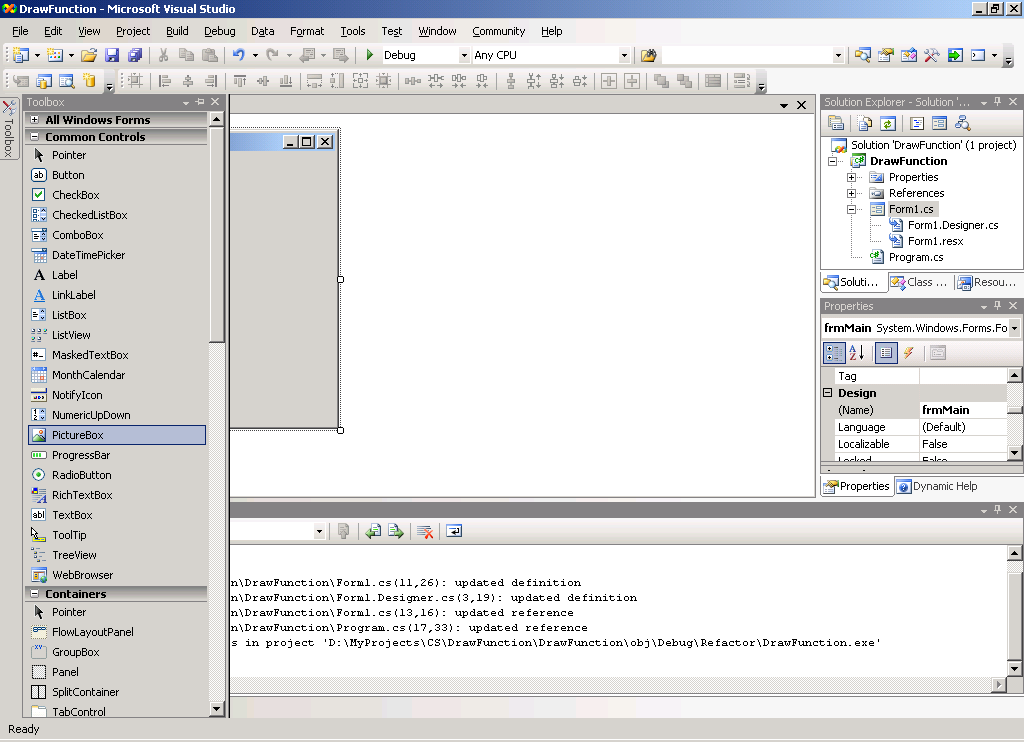This screenshot has width=1024, height=742.
Task: Click View Code icon in Solution Explorer
Action: (917, 123)
